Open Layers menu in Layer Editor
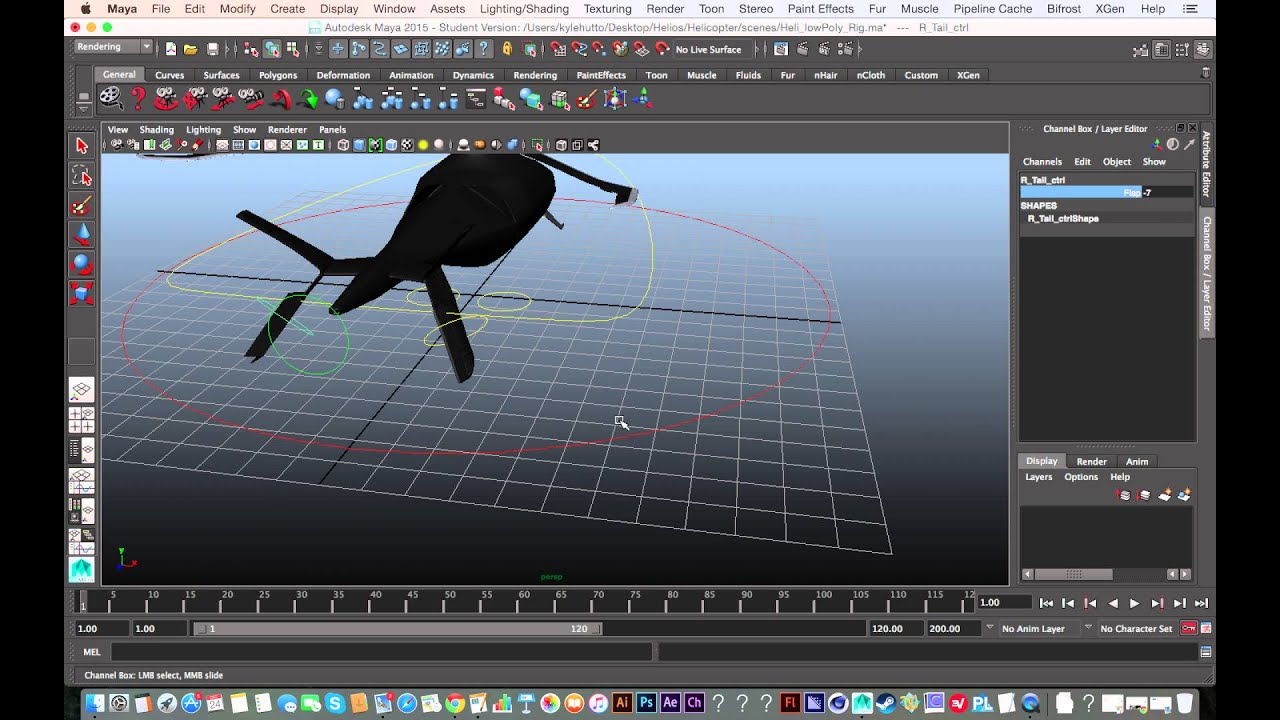 pos(1038,477)
